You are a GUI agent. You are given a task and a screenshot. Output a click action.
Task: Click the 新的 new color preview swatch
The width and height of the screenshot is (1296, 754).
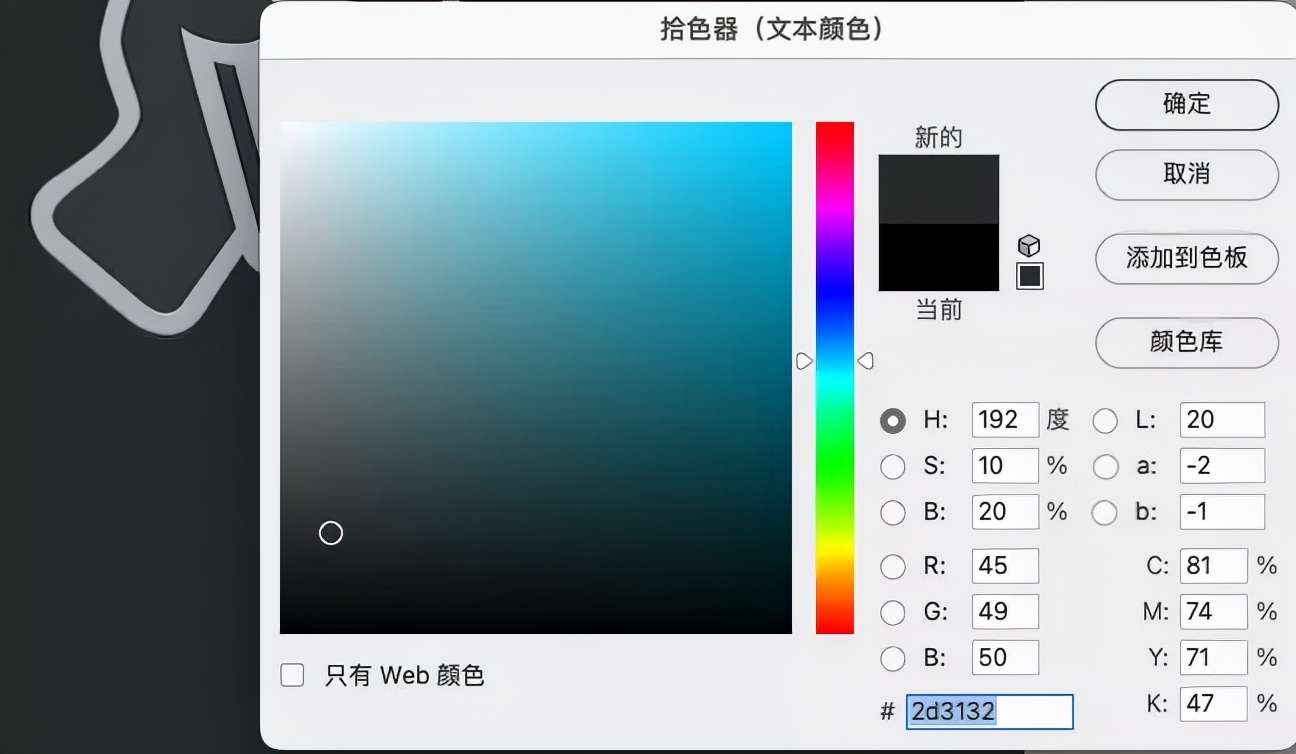(938, 185)
